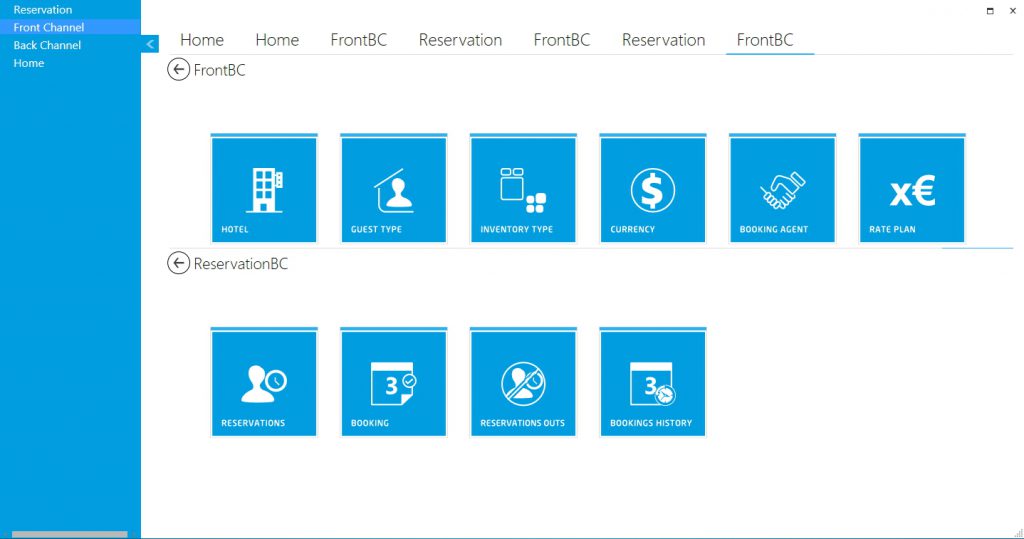Click the sidebar horizontal scrollbar
The image size is (1024, 539).
[x=70, y=534]
